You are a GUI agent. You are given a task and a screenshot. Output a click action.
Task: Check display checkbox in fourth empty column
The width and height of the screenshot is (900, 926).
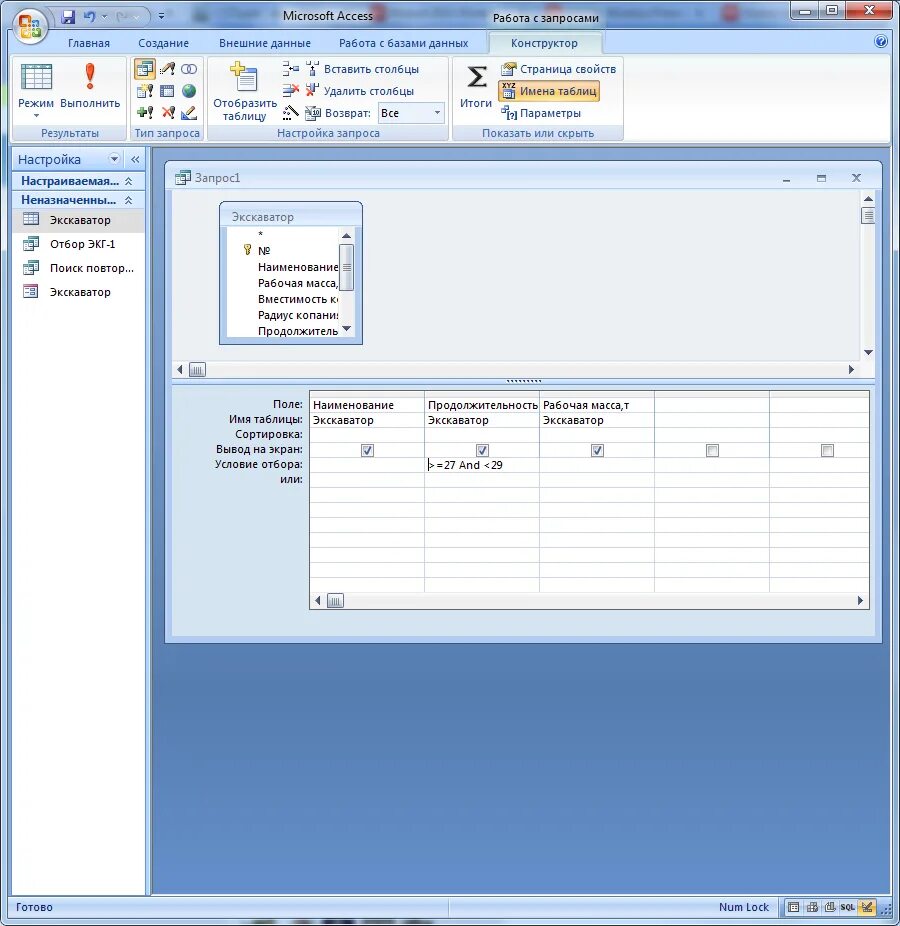pos(712,451)
